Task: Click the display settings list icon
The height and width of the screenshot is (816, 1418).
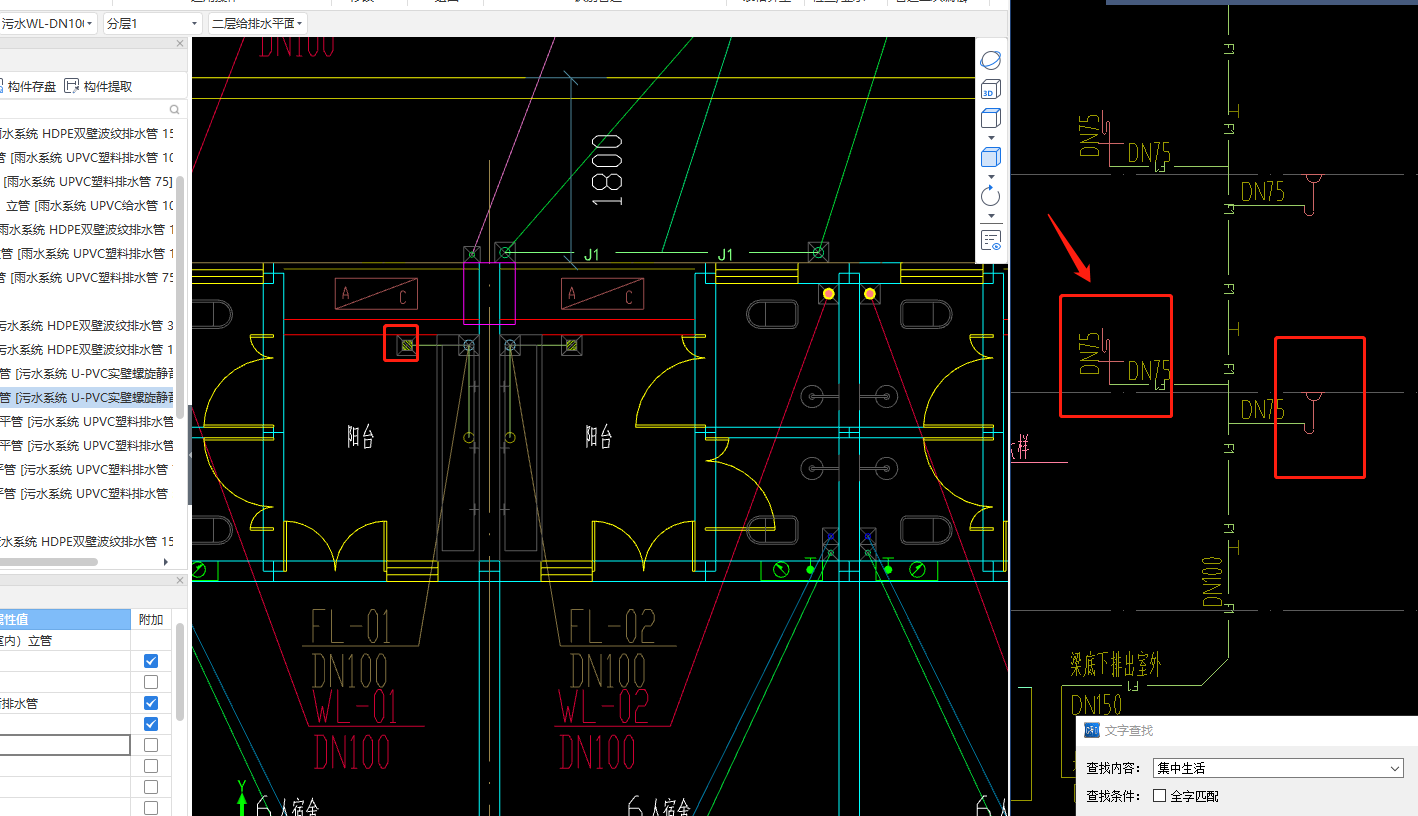Action: click(x=990, y=240)
